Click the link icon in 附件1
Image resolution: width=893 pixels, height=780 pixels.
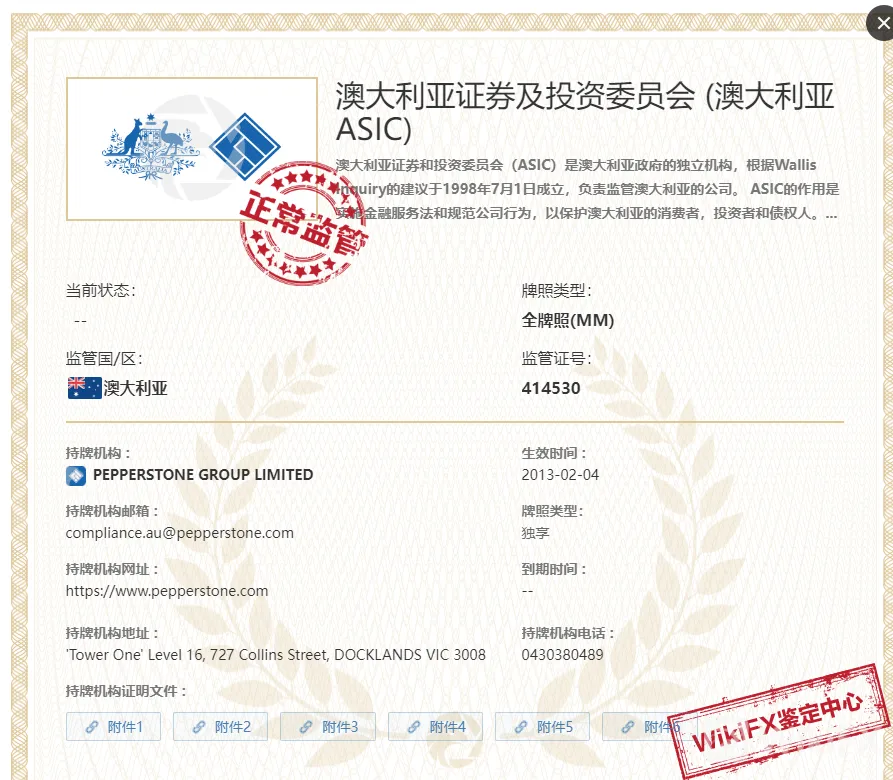(92, 727)
